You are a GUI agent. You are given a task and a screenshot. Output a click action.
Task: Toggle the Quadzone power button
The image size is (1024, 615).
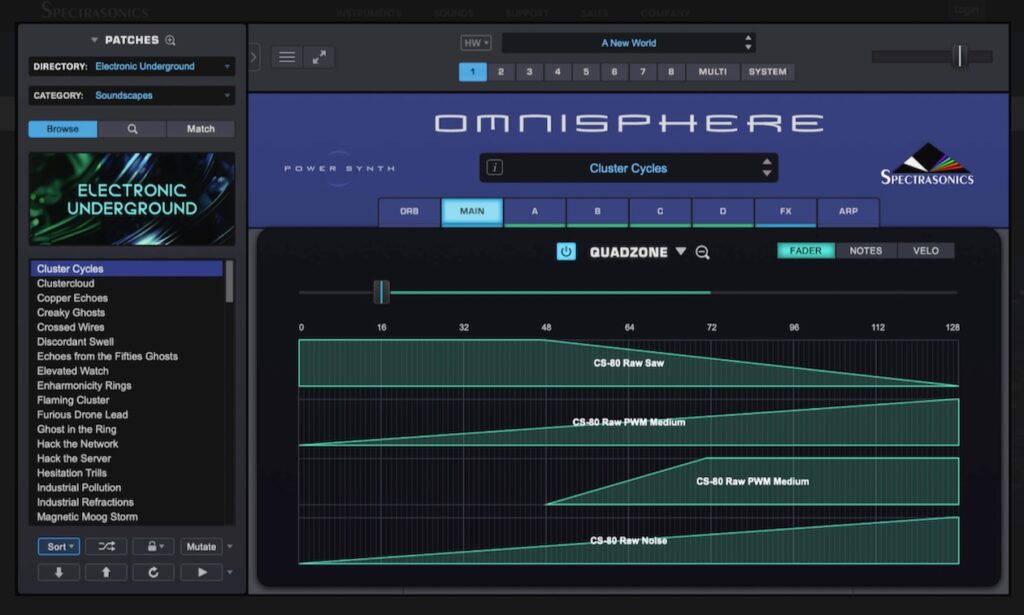[566, 252]
